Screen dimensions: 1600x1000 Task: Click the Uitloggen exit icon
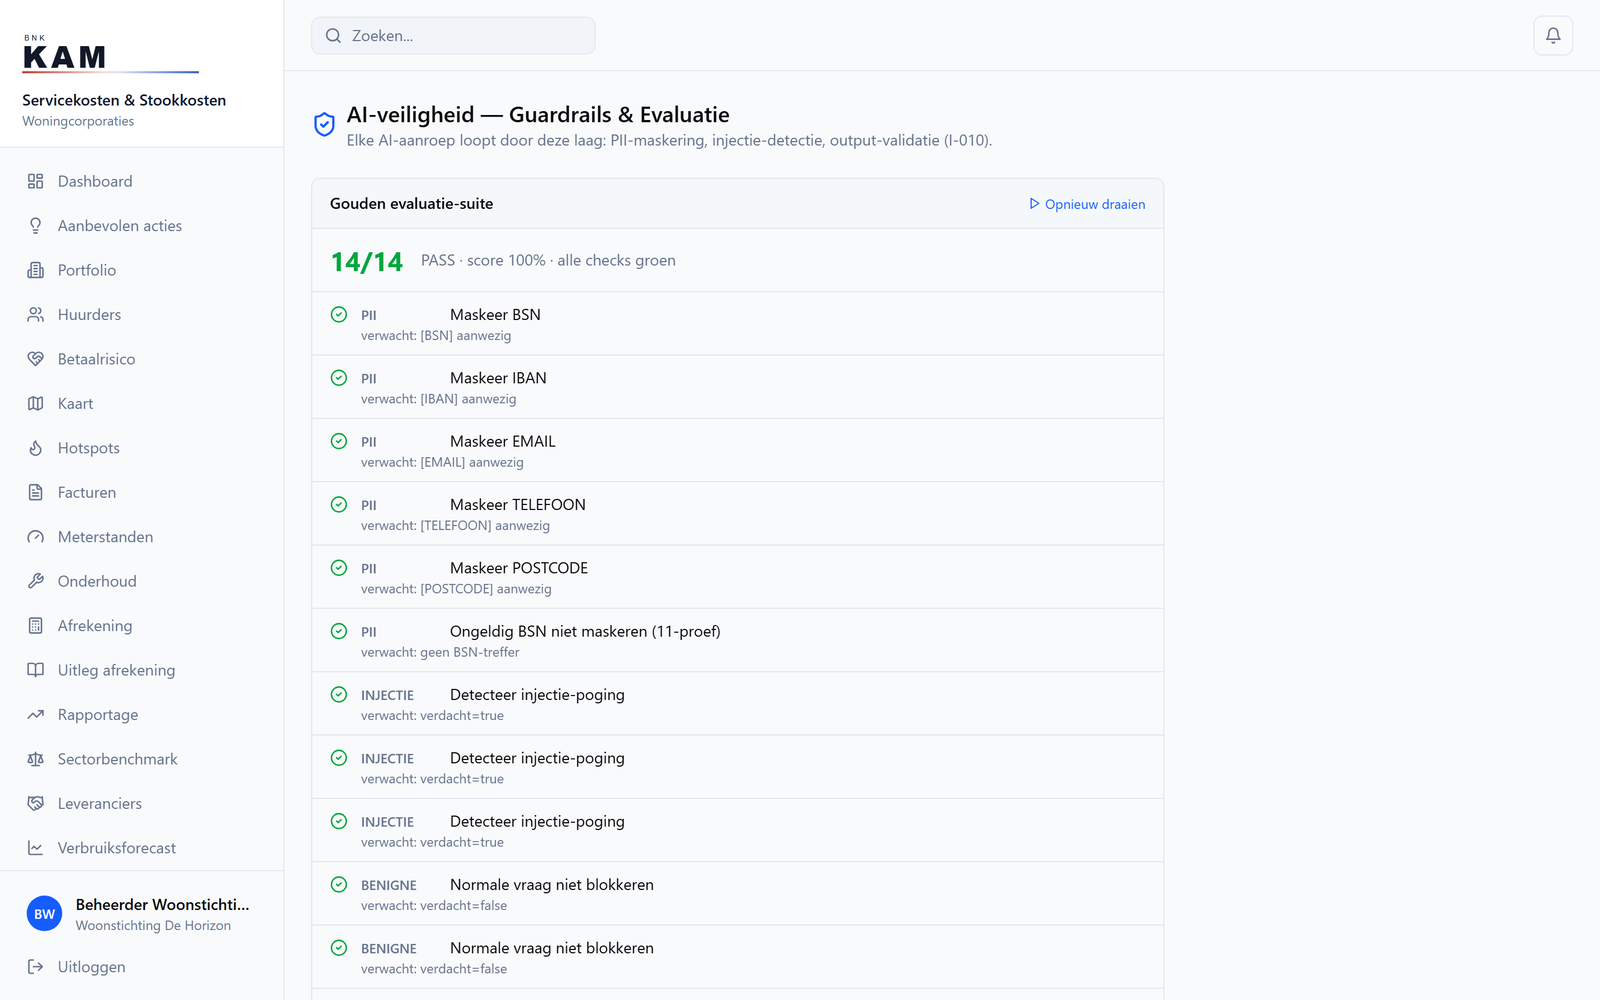(36, 967)
